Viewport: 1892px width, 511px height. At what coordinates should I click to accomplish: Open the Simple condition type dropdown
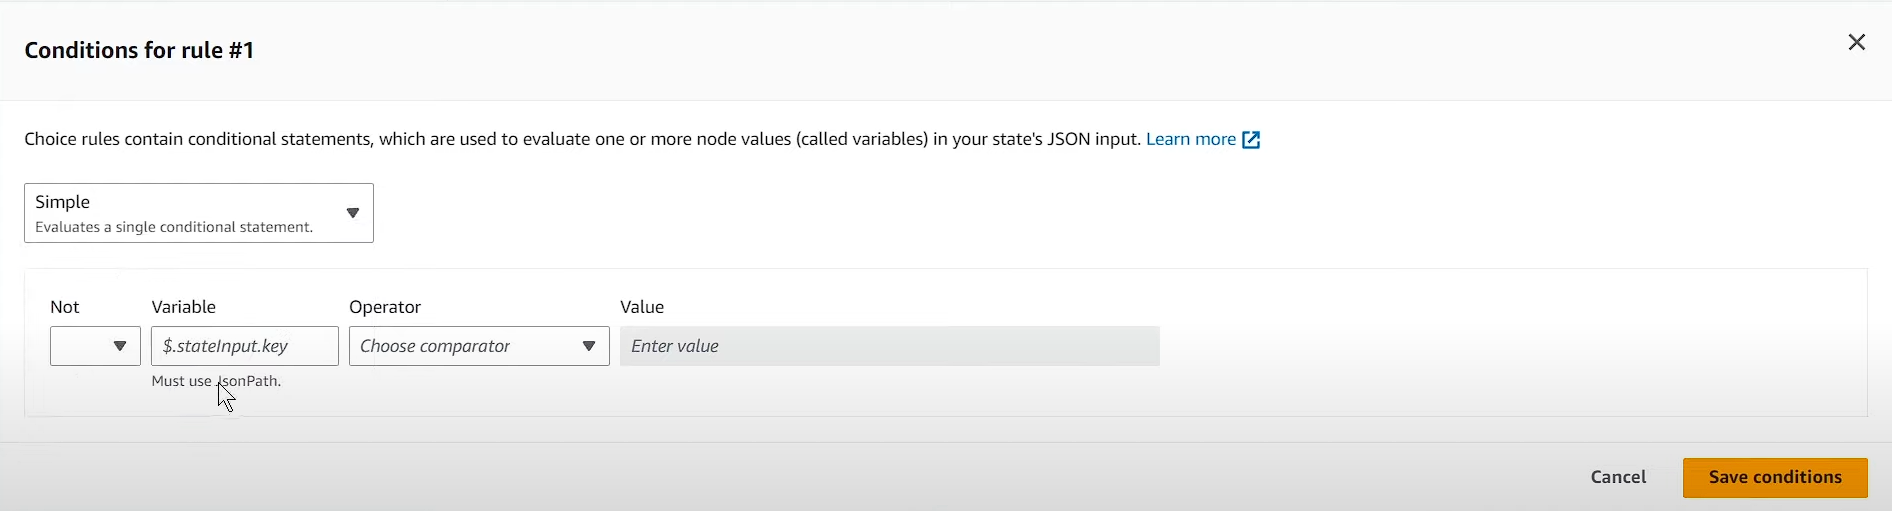[199, 213]
